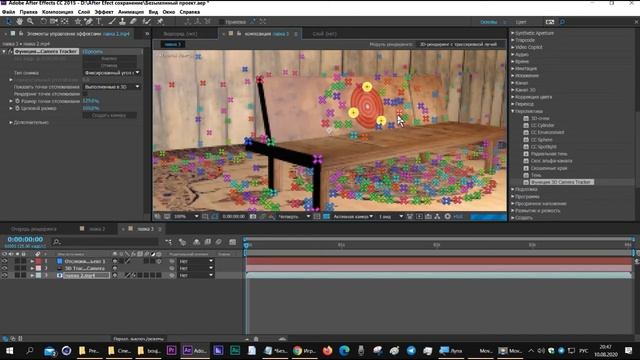The image size is (640, 360).
Task: Click the timeline Graph Editor icon
Action: click(x=233, y=242)
